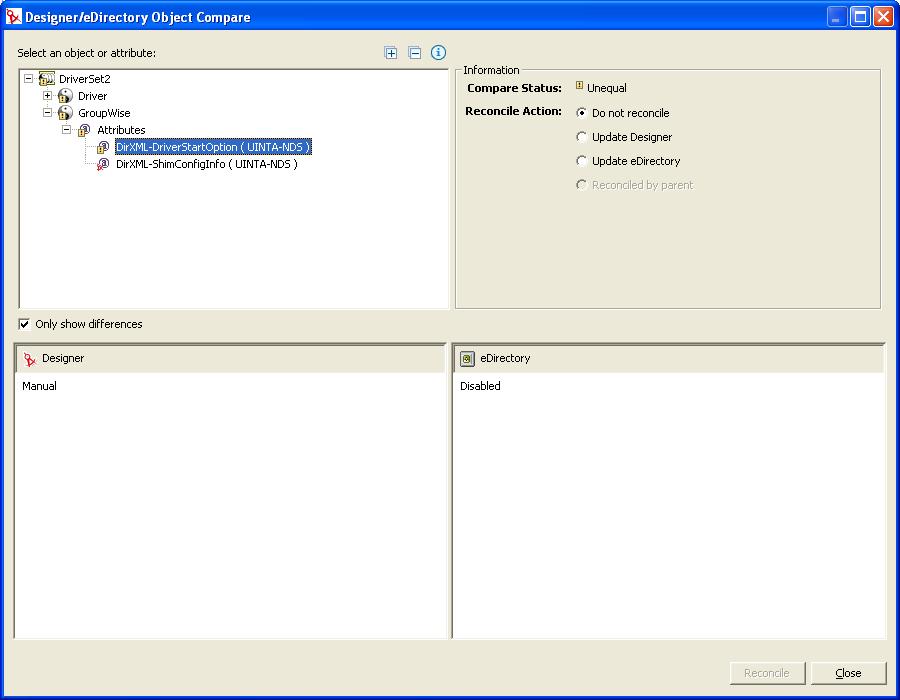Click the DirXML-ShimConfigInfo attribute icon
The width and height of the screenshot is (900, 700).
click(x=103, y=164)
